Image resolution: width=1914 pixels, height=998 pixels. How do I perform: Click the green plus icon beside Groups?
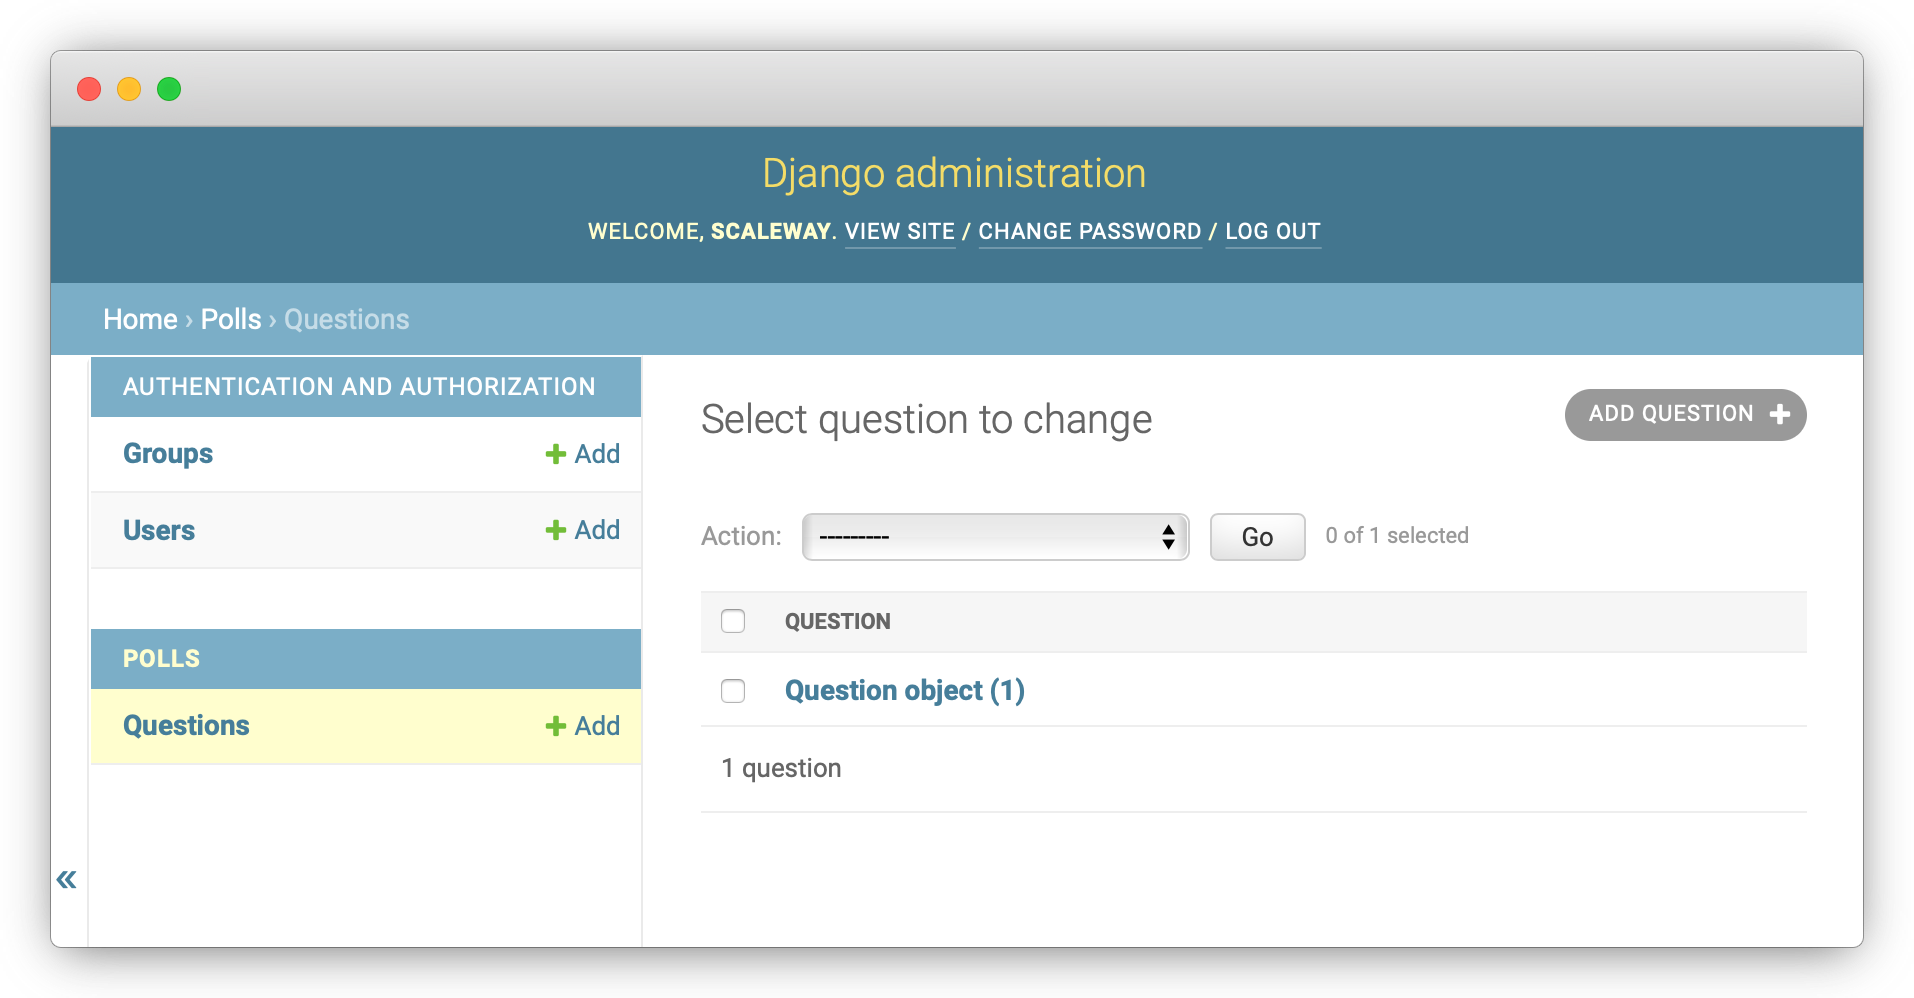[x=555, y=454]
